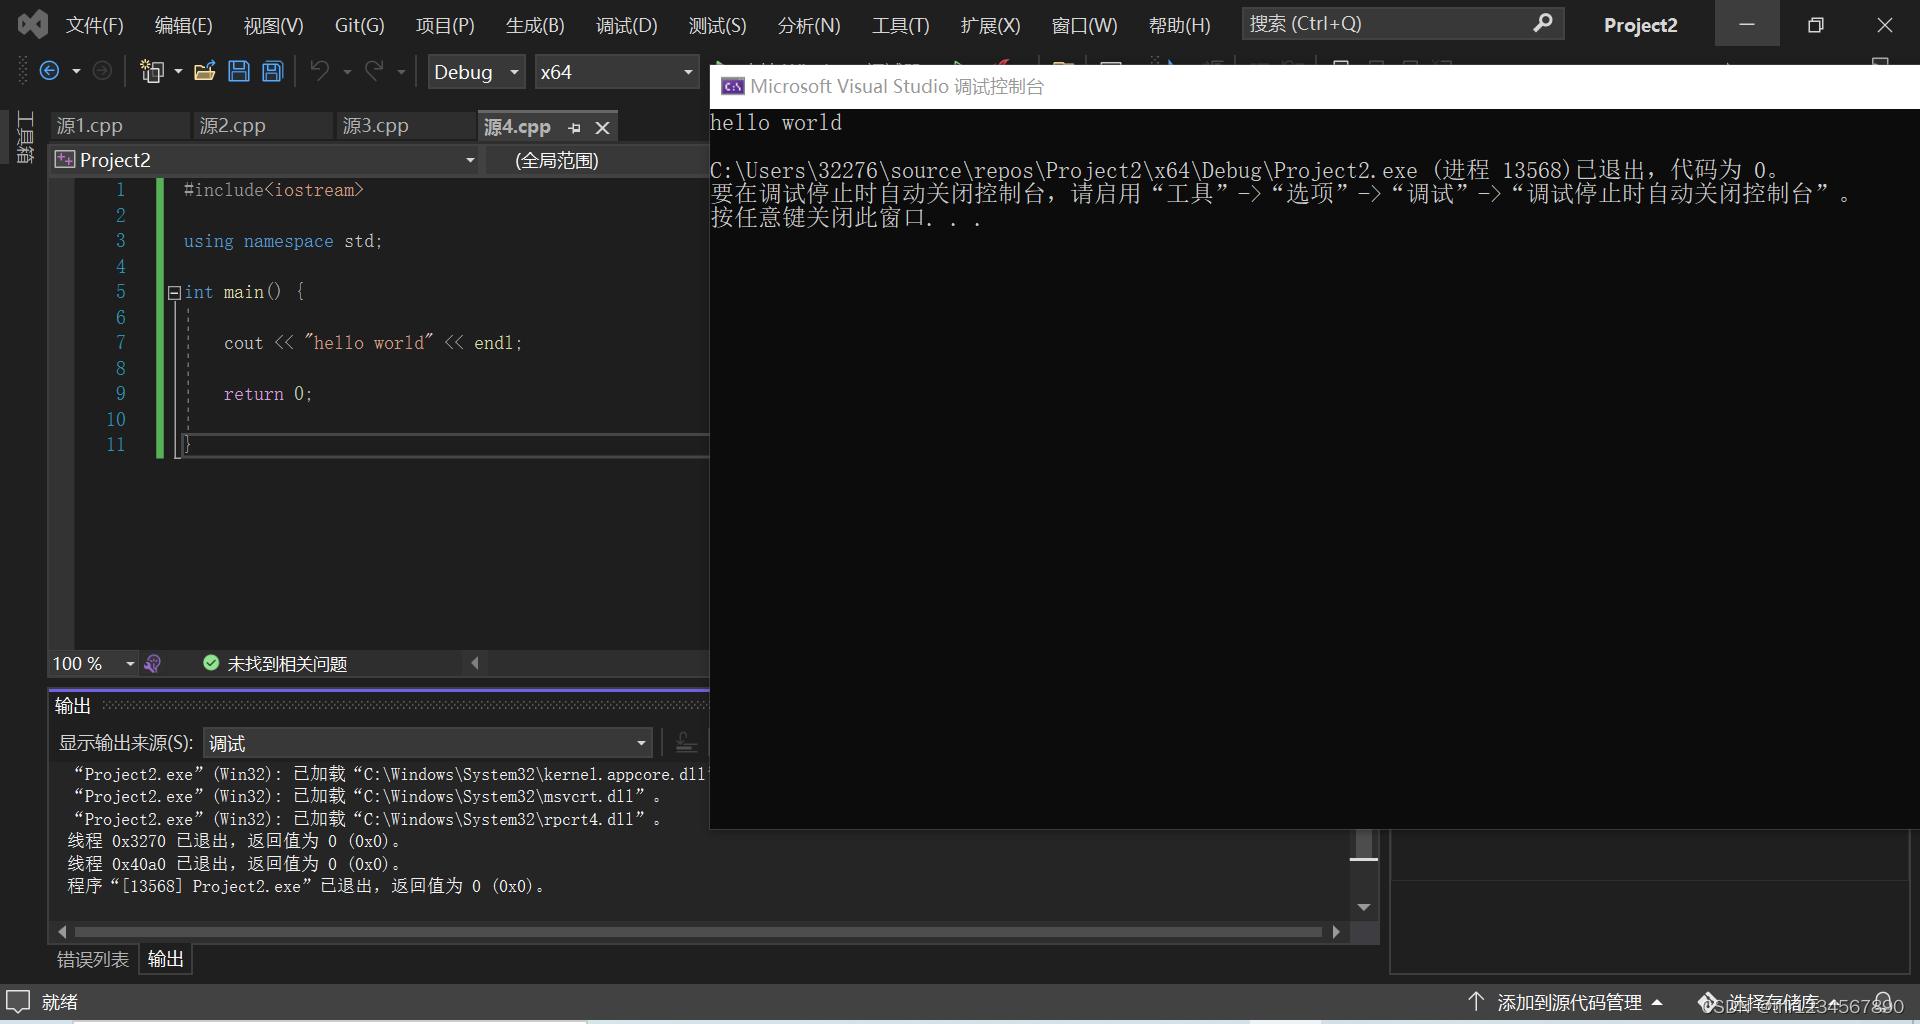Open the 项目(P) menu
1920x1024 pixels.
pos(445,25)
